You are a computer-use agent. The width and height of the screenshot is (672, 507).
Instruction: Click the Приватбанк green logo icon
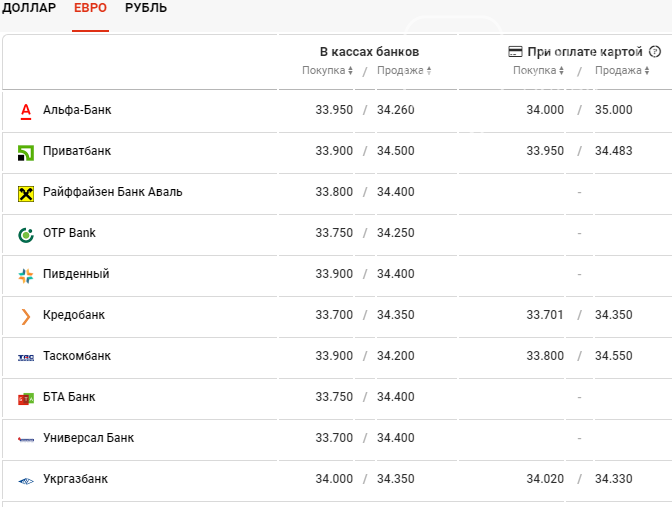26,153
